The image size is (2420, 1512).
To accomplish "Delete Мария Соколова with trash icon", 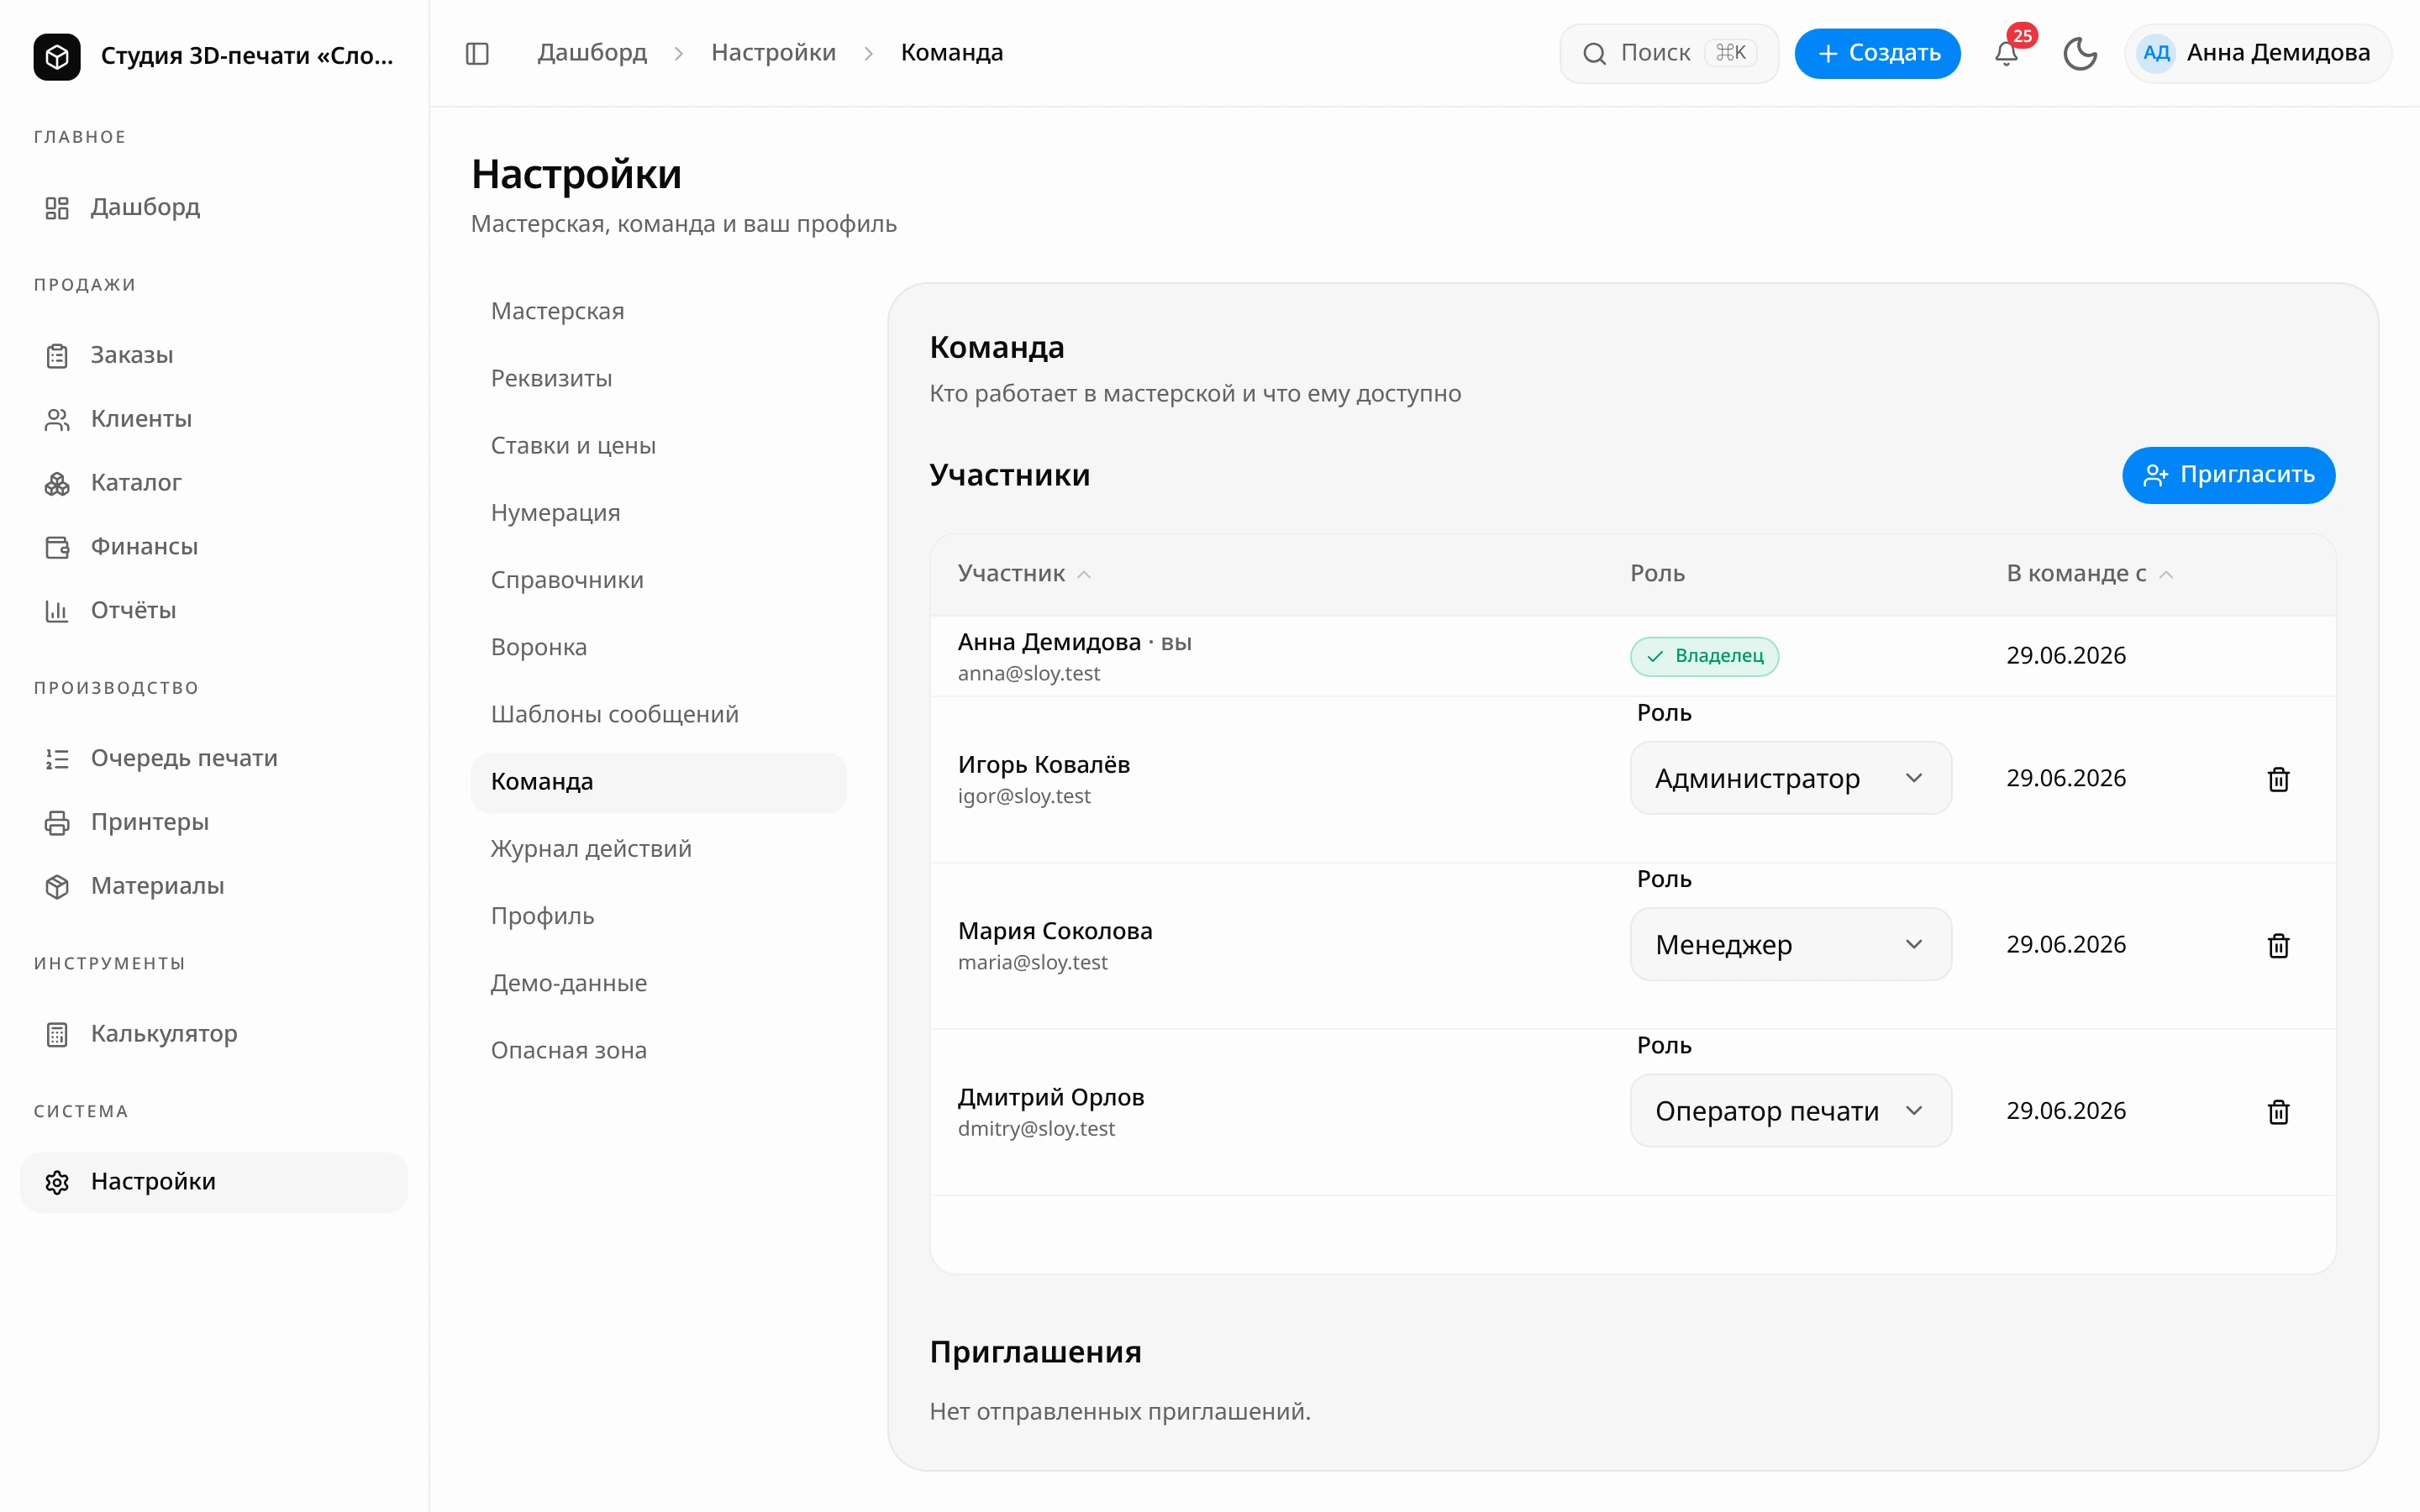I will (2278, 945).
